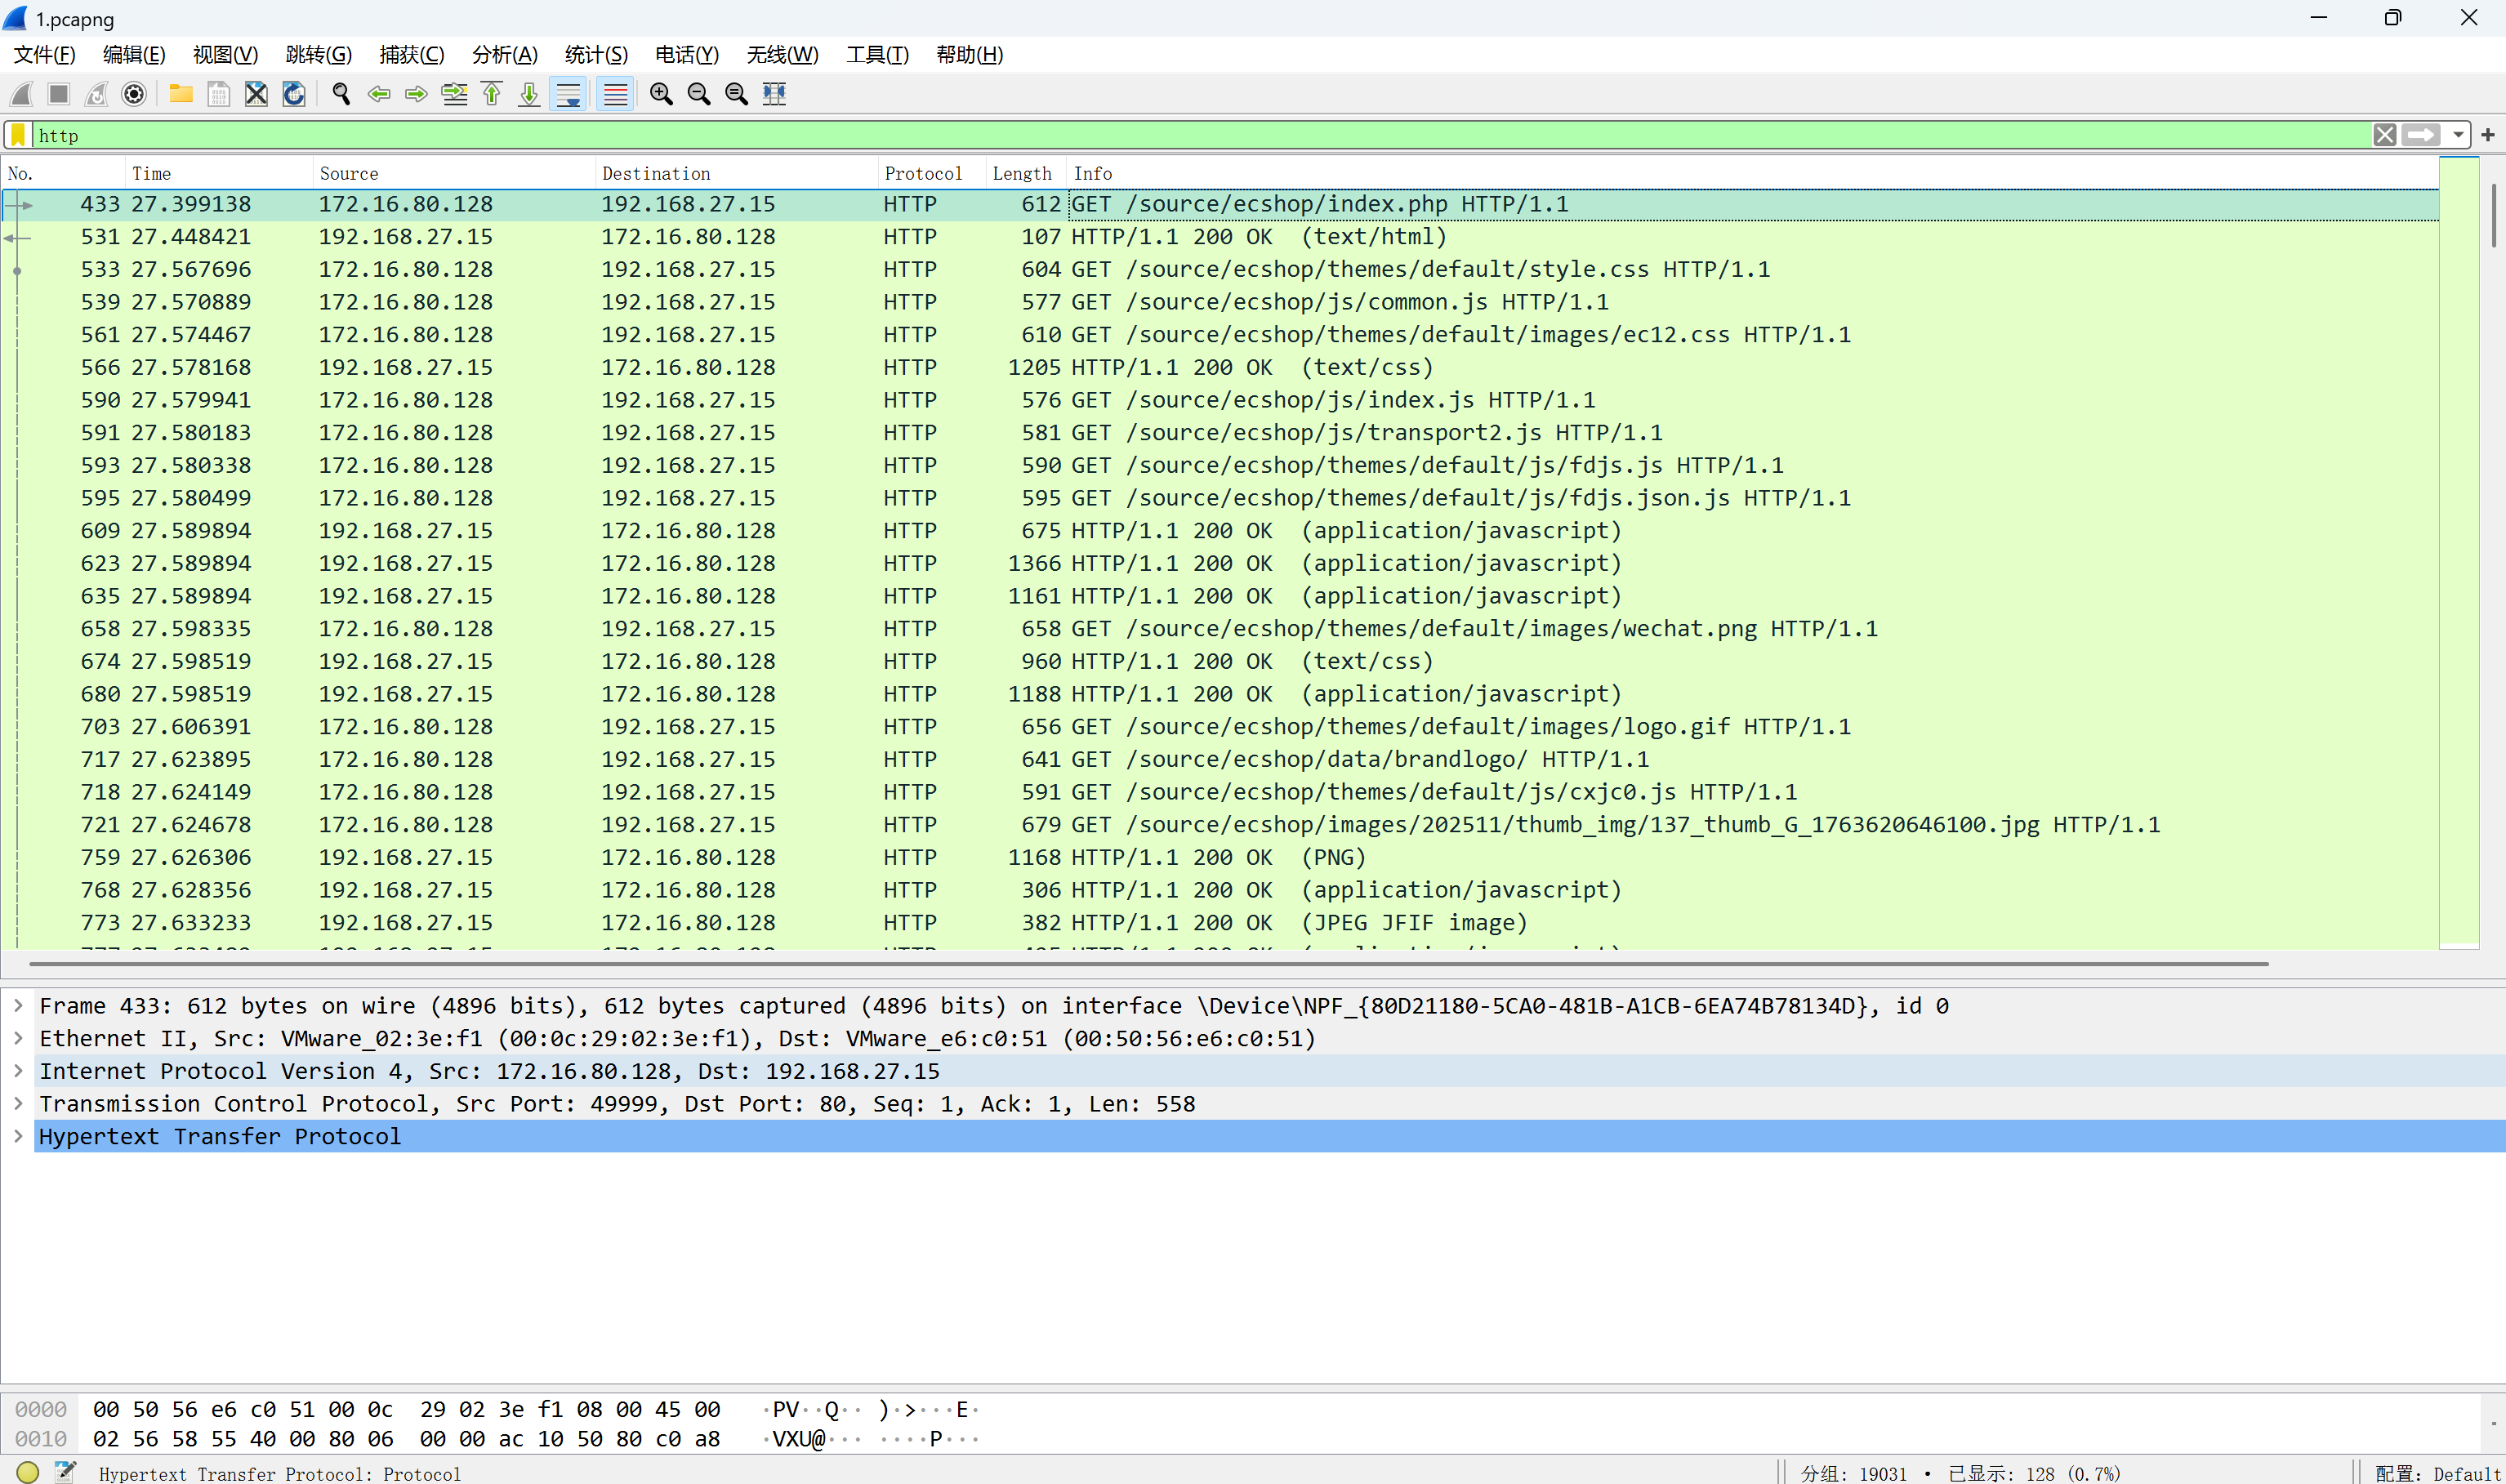This screenshot has width=2506, height=1484.
Task: Click the http display filter field
Action: pos(1200,135)
